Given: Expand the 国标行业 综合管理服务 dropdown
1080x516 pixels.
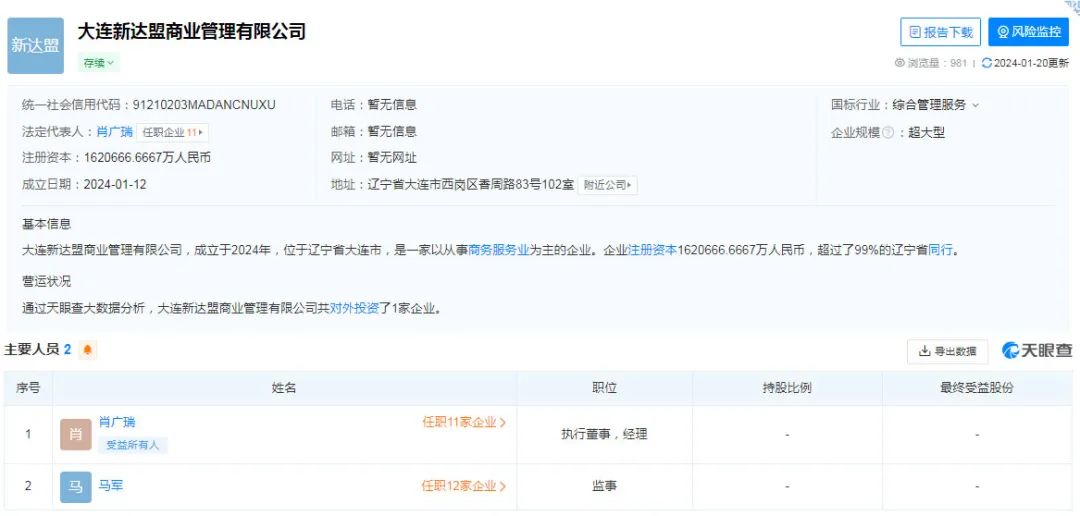Looking at the screenshot, I should point(975,105).
